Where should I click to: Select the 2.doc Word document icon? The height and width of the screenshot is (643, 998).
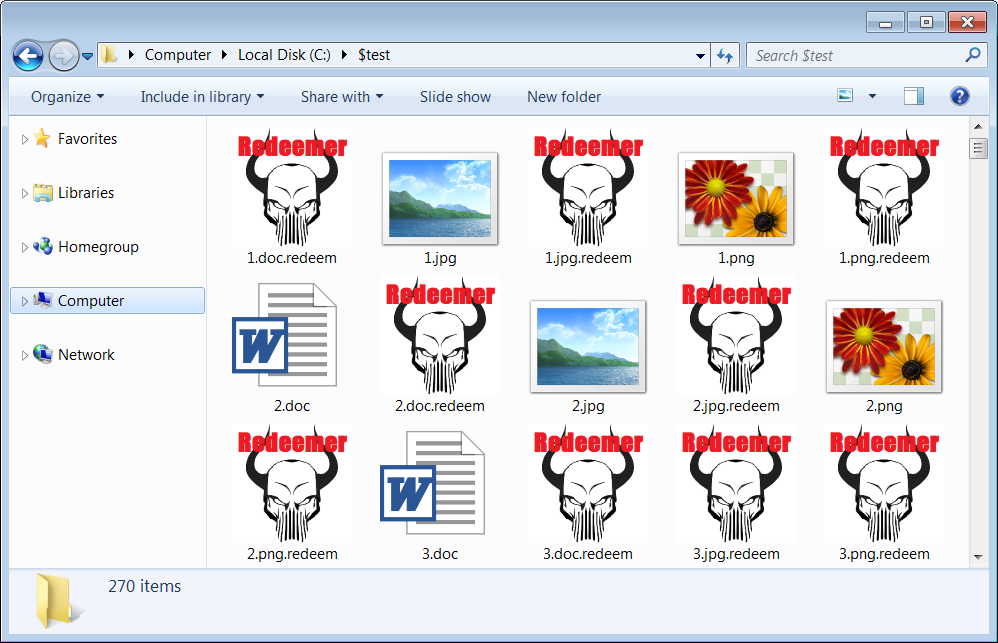[x=285, y=335]
